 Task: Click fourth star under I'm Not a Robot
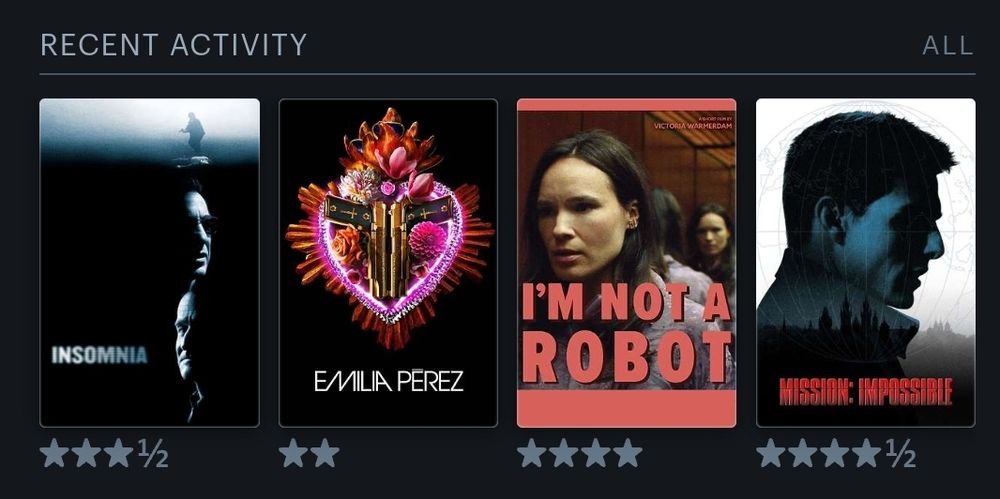(628, 452)
